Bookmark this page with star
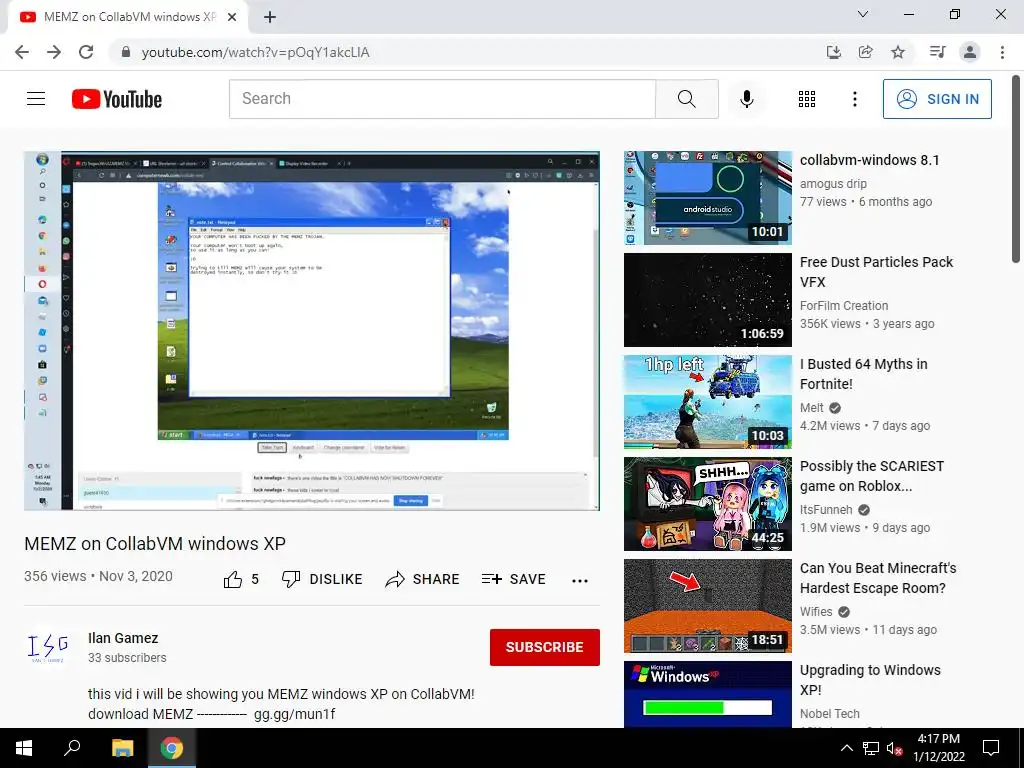The height and width of the screenshot is (768, 1024). tap(898, 52)
